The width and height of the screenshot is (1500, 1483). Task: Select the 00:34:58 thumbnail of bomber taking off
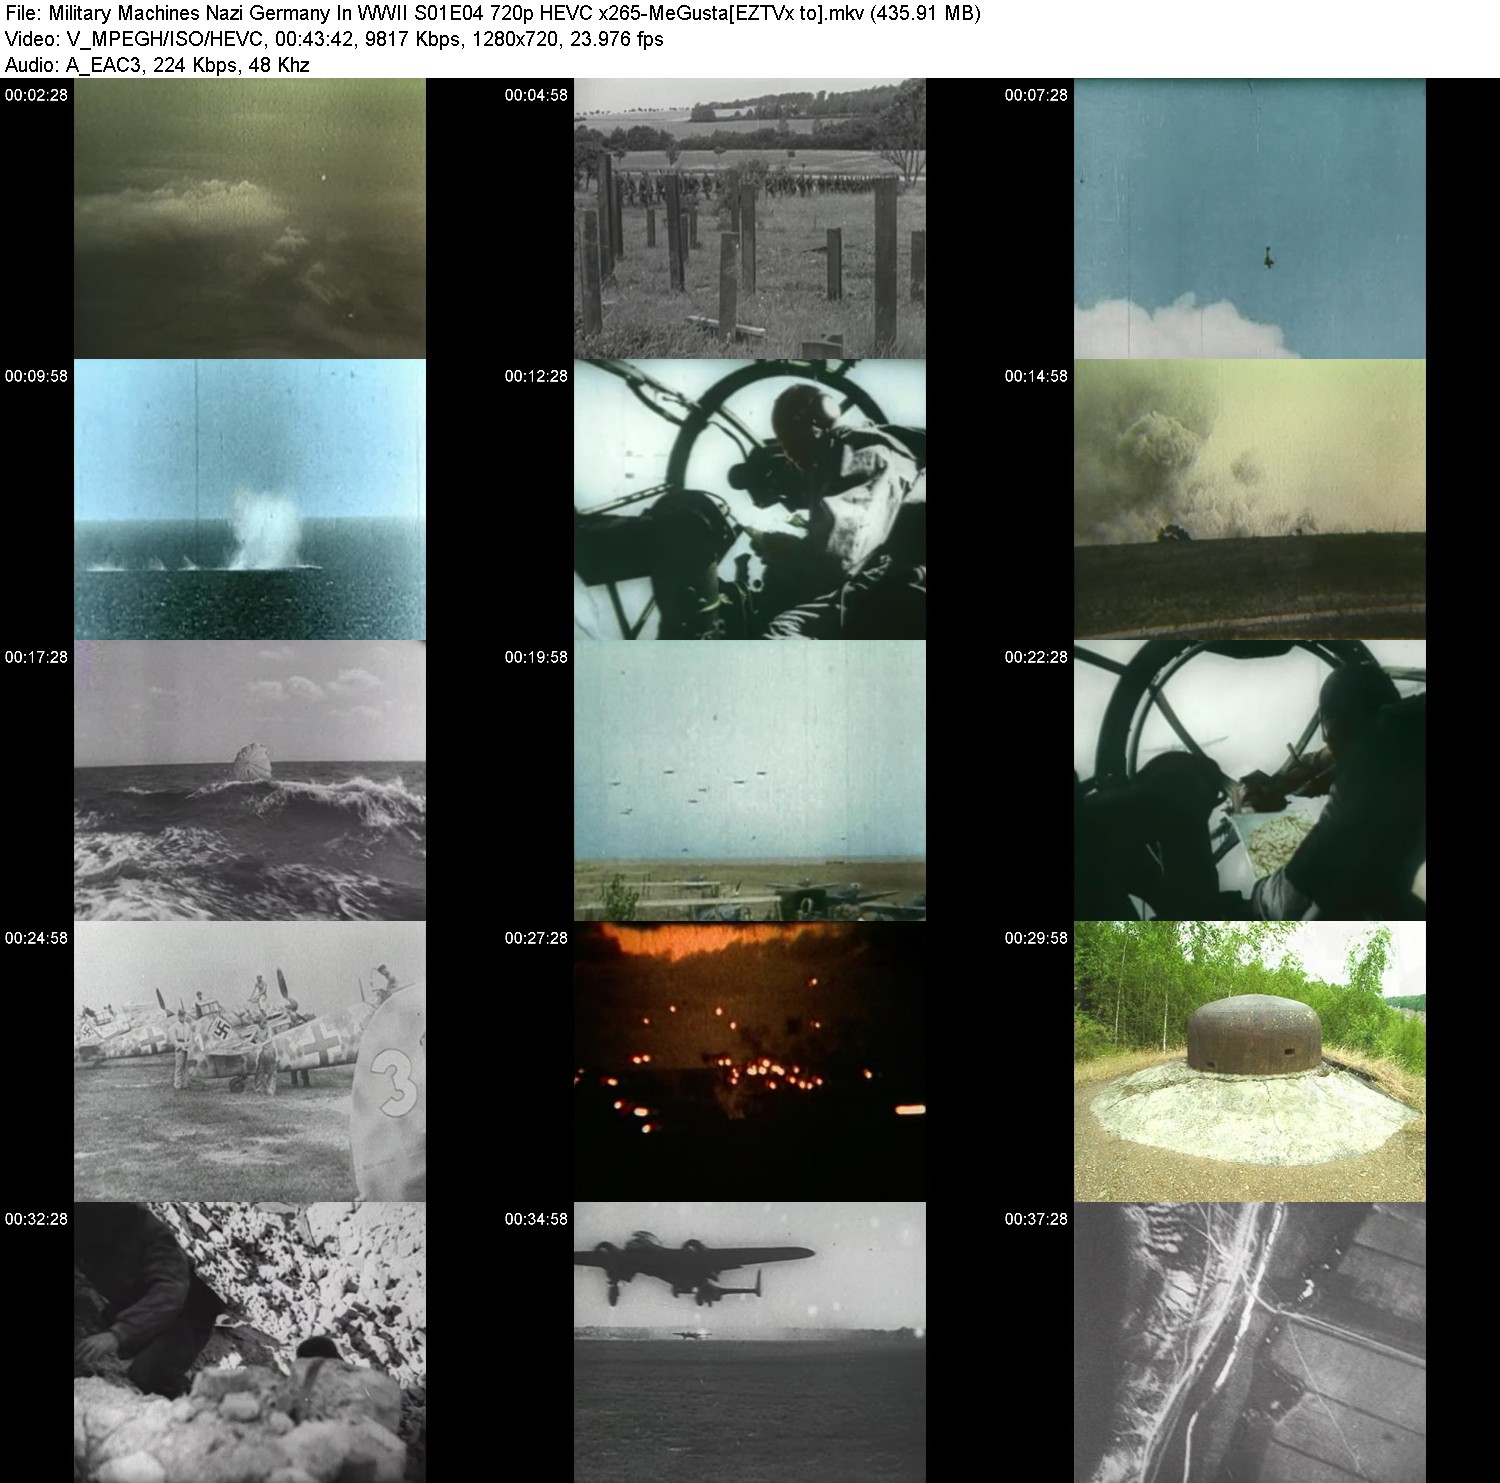(x=750, y=1342)
